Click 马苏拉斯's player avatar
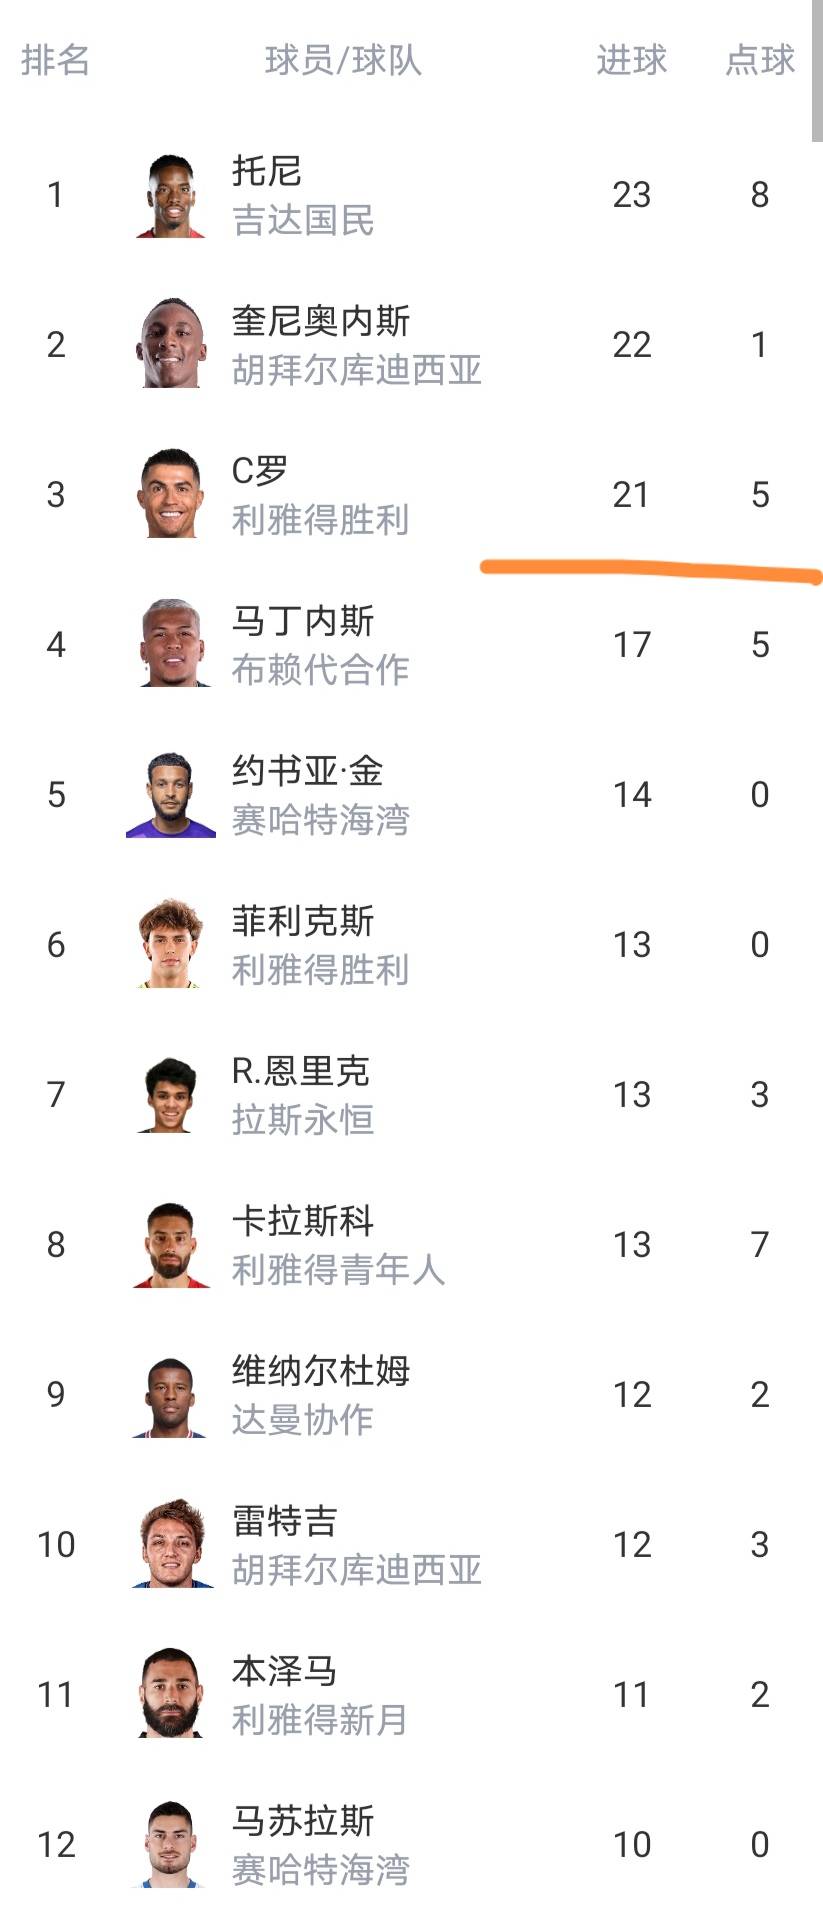Image resolution: width=823 pixels, height=1908 pixels. [x=171, y=1844]
